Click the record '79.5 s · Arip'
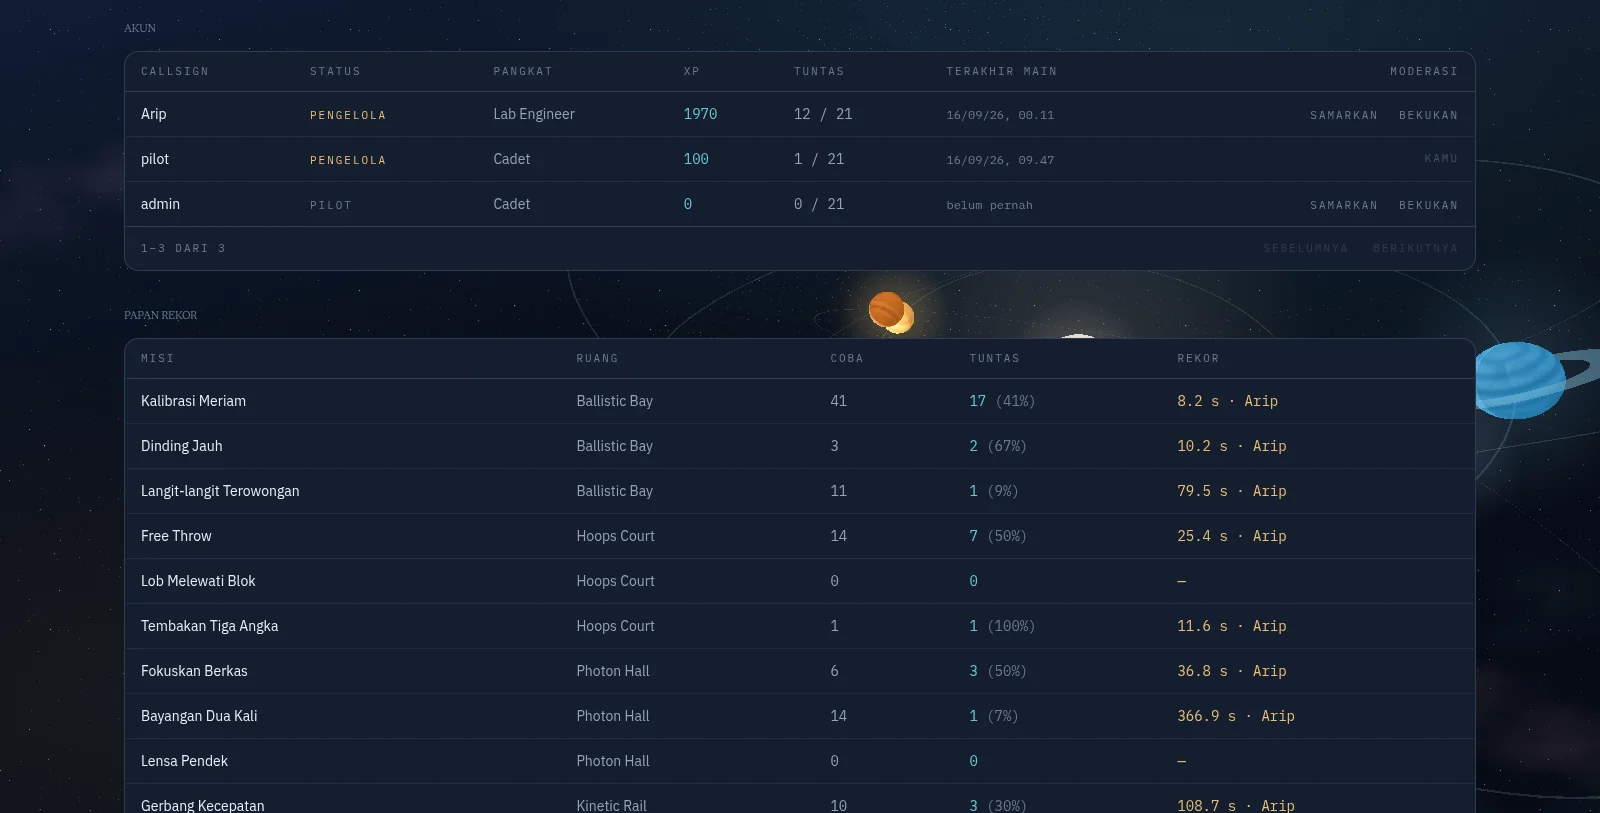 (x=1232, y=491)
